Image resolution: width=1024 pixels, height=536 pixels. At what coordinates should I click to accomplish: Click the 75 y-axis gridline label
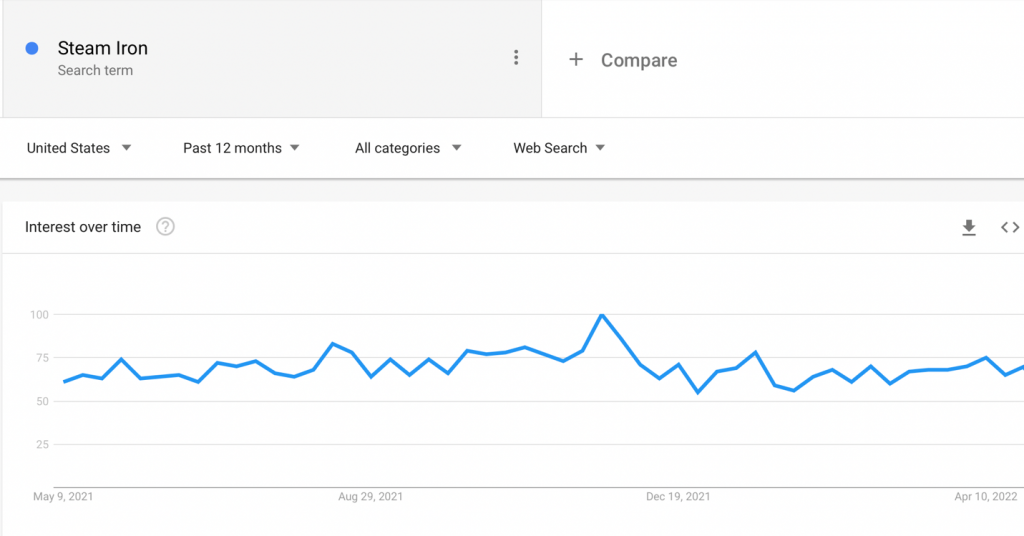(x=42, y=358)
